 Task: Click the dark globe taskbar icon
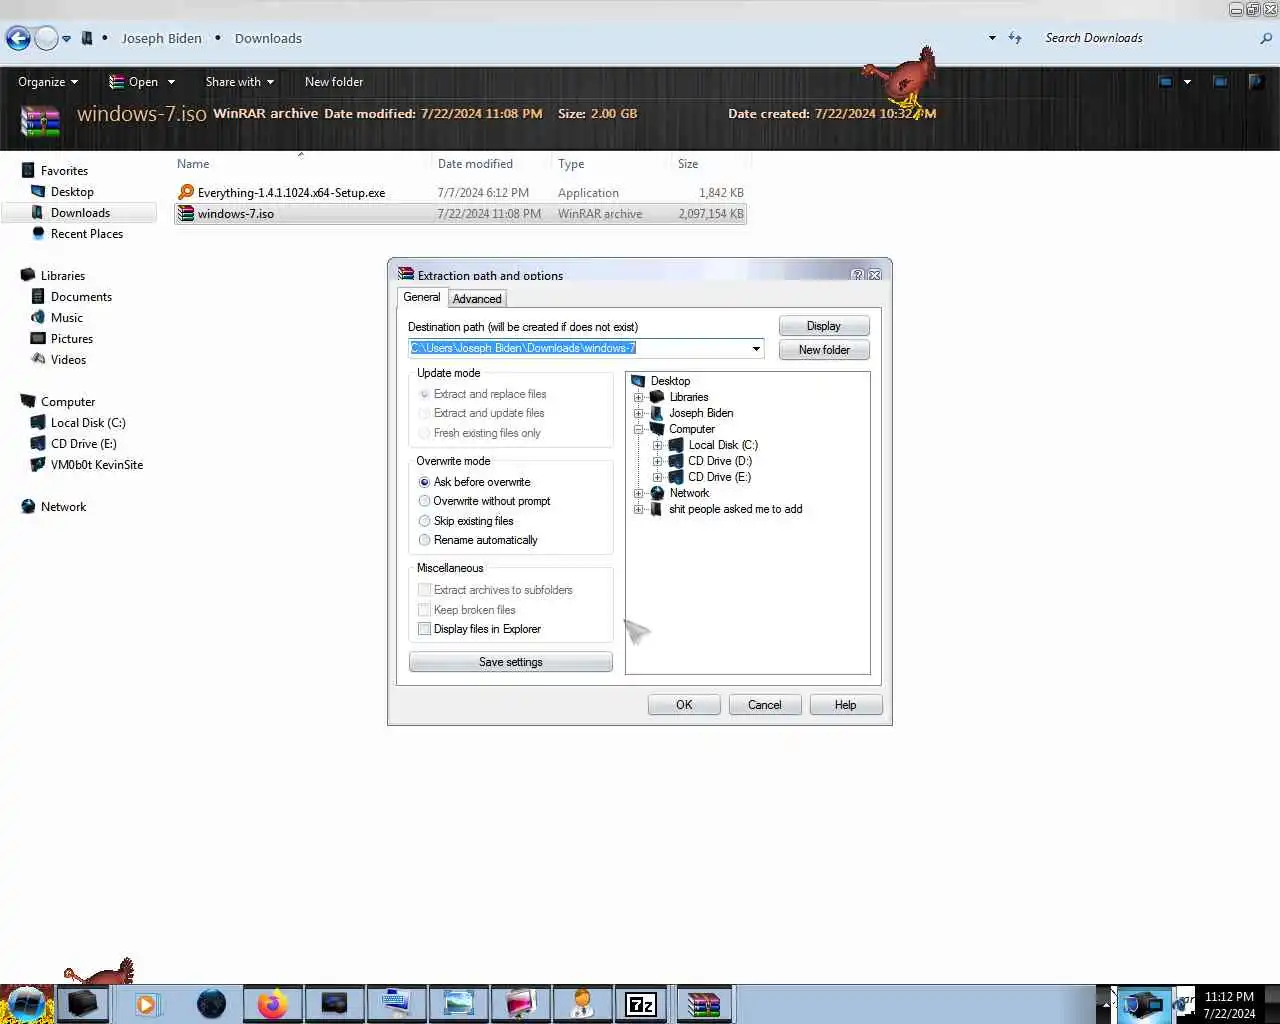[211, 1004]
